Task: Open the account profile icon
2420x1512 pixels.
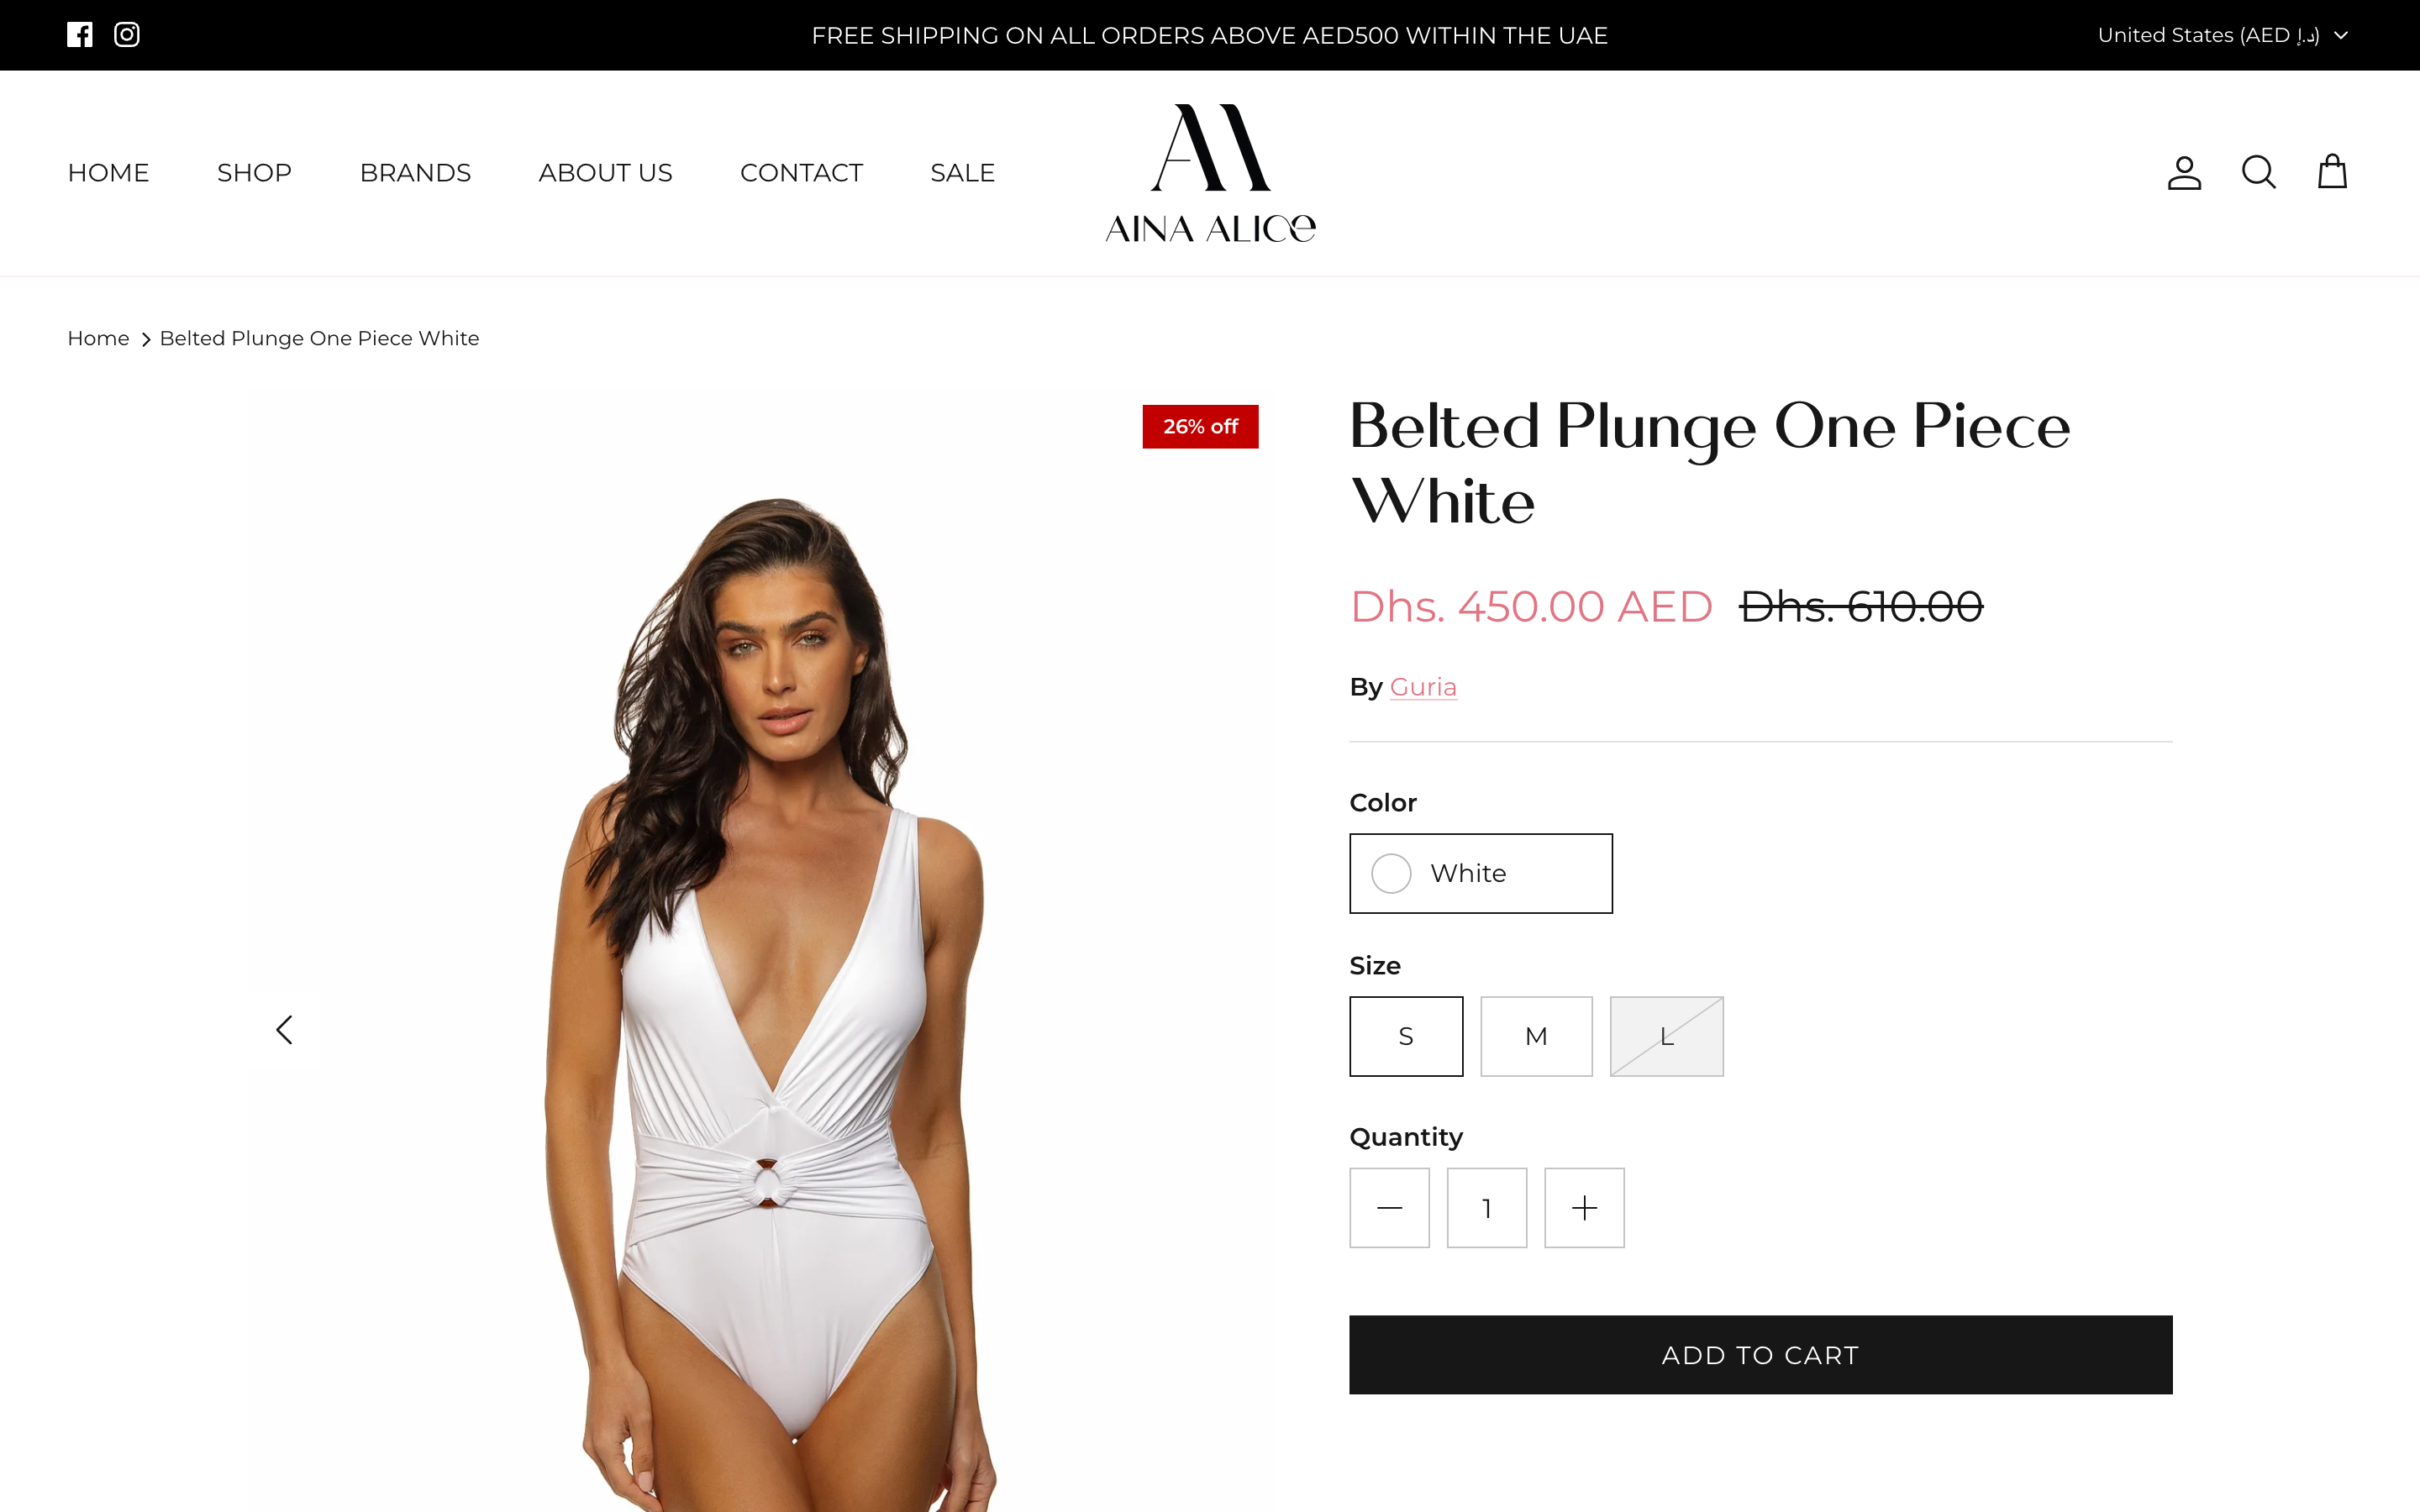Action: click(2184, 172)
